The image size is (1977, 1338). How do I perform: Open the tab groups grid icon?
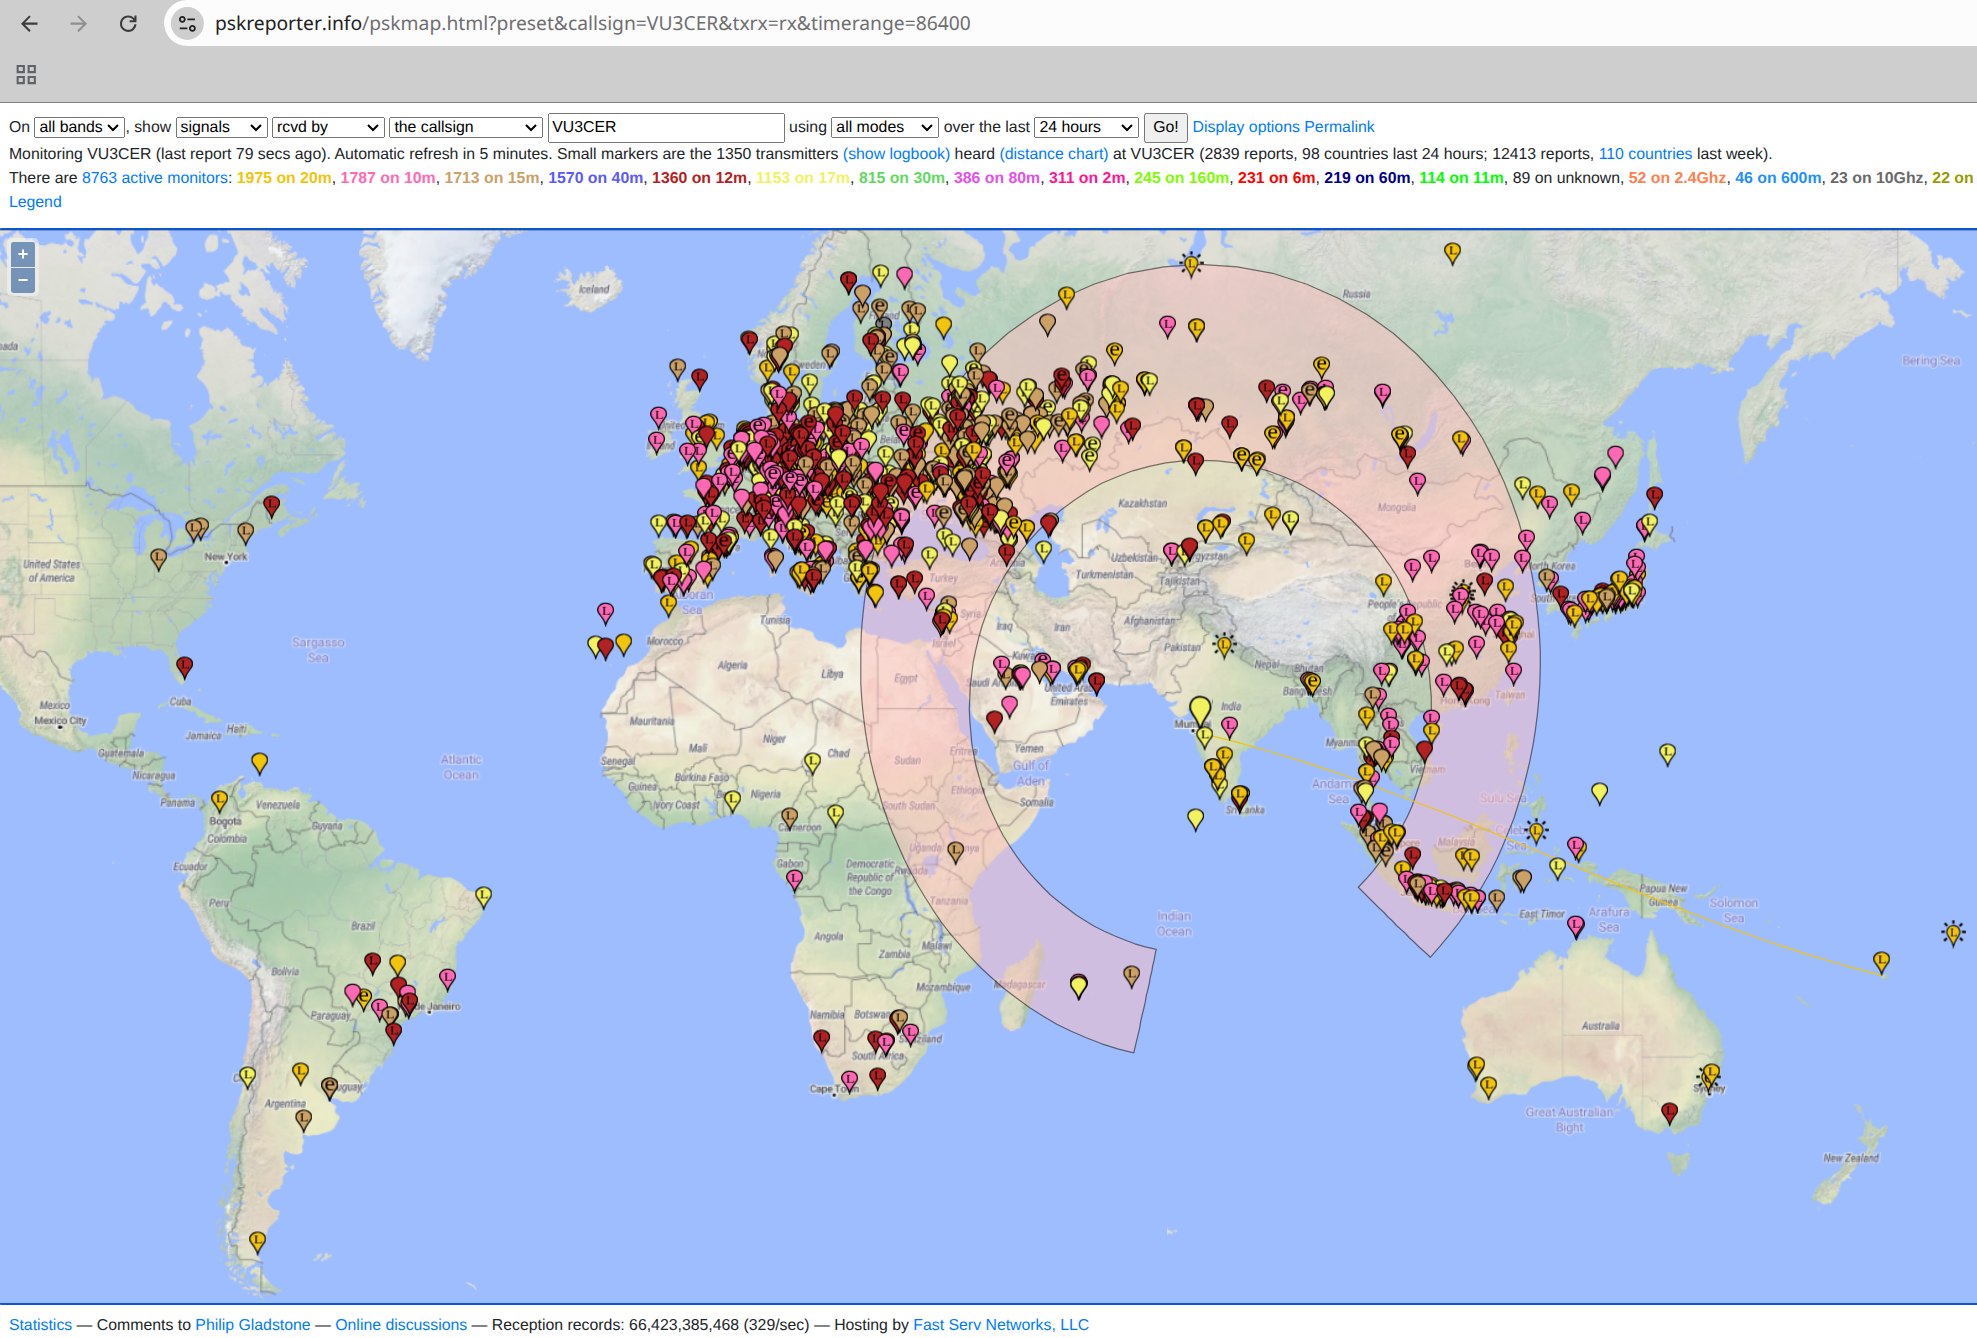click(x=26, y=75)
